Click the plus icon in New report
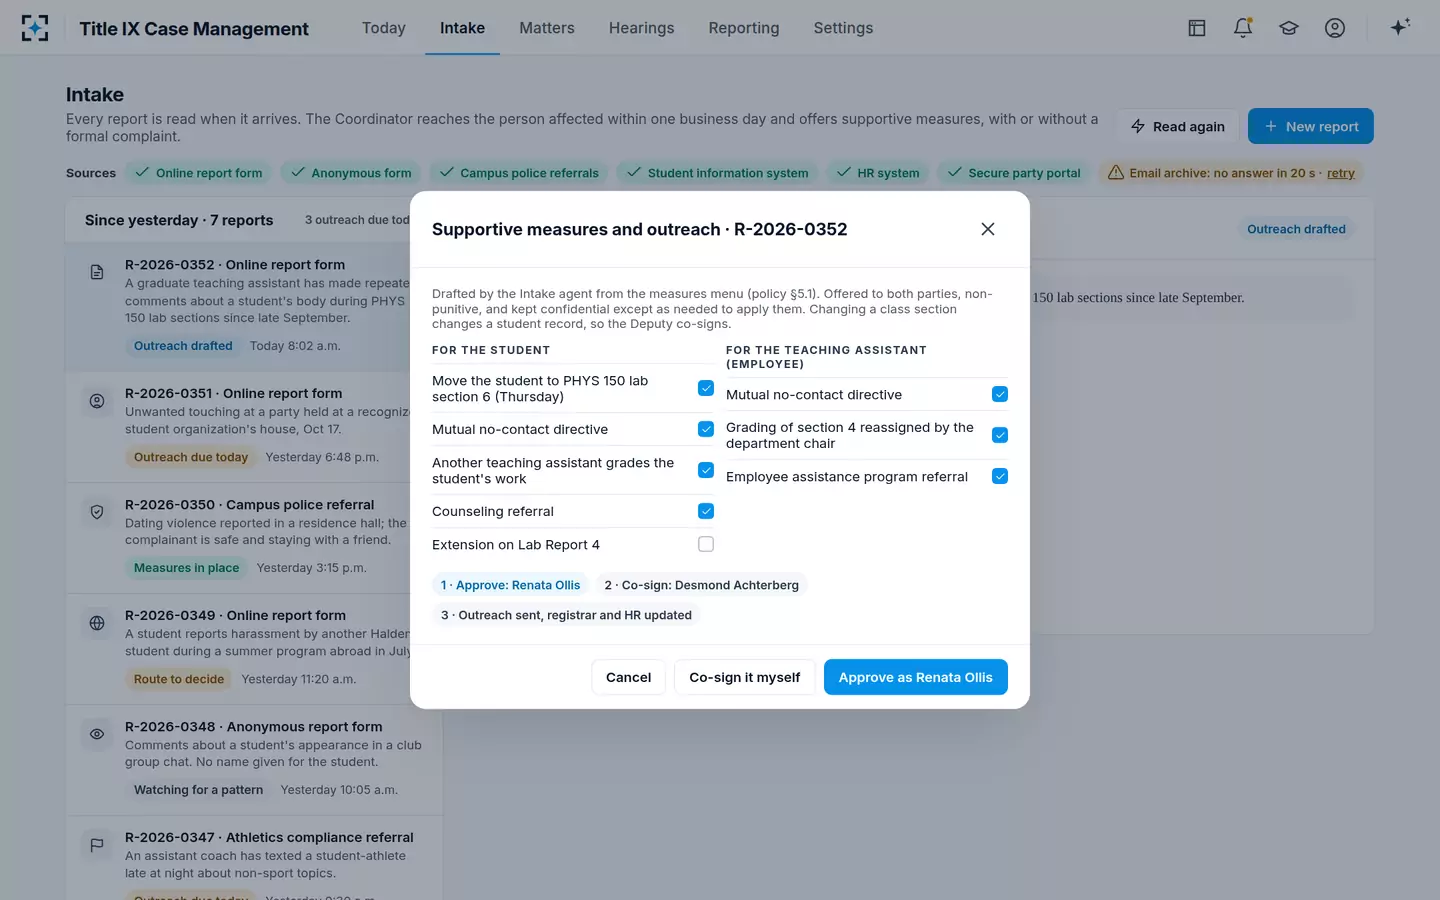Viewport: 1440px width, 900px height. (x=1271, y=126)
